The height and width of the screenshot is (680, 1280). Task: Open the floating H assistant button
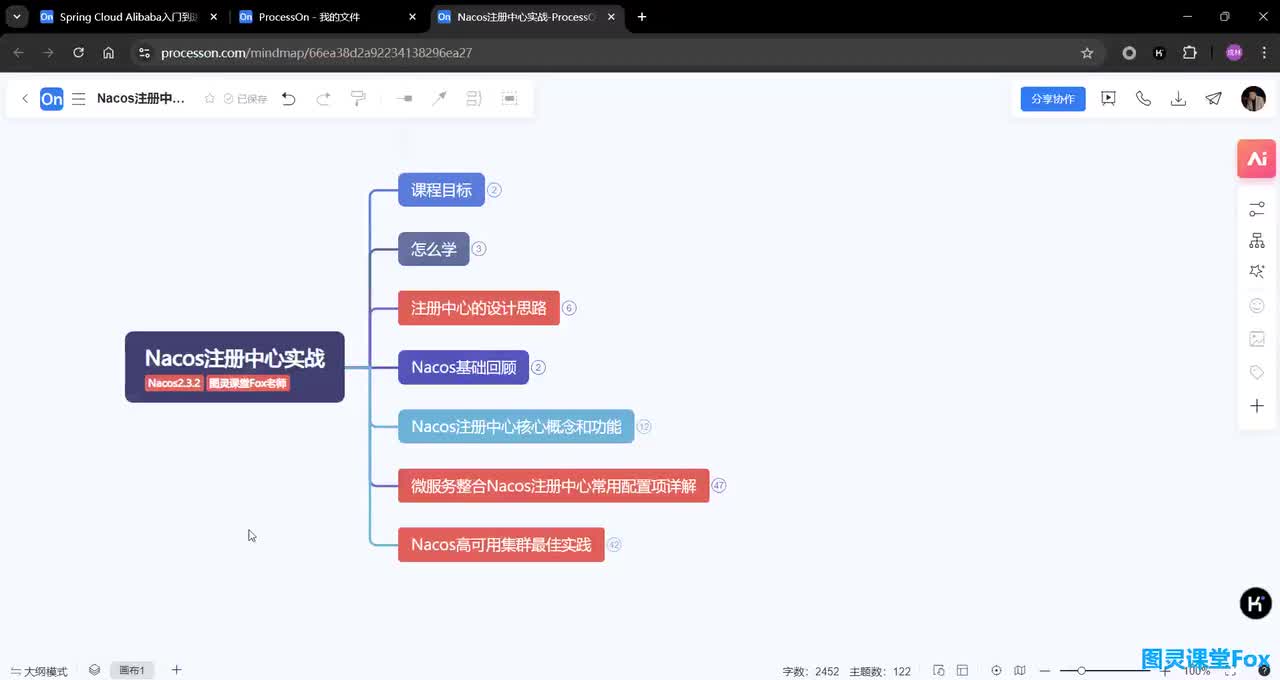[1256, 603]
